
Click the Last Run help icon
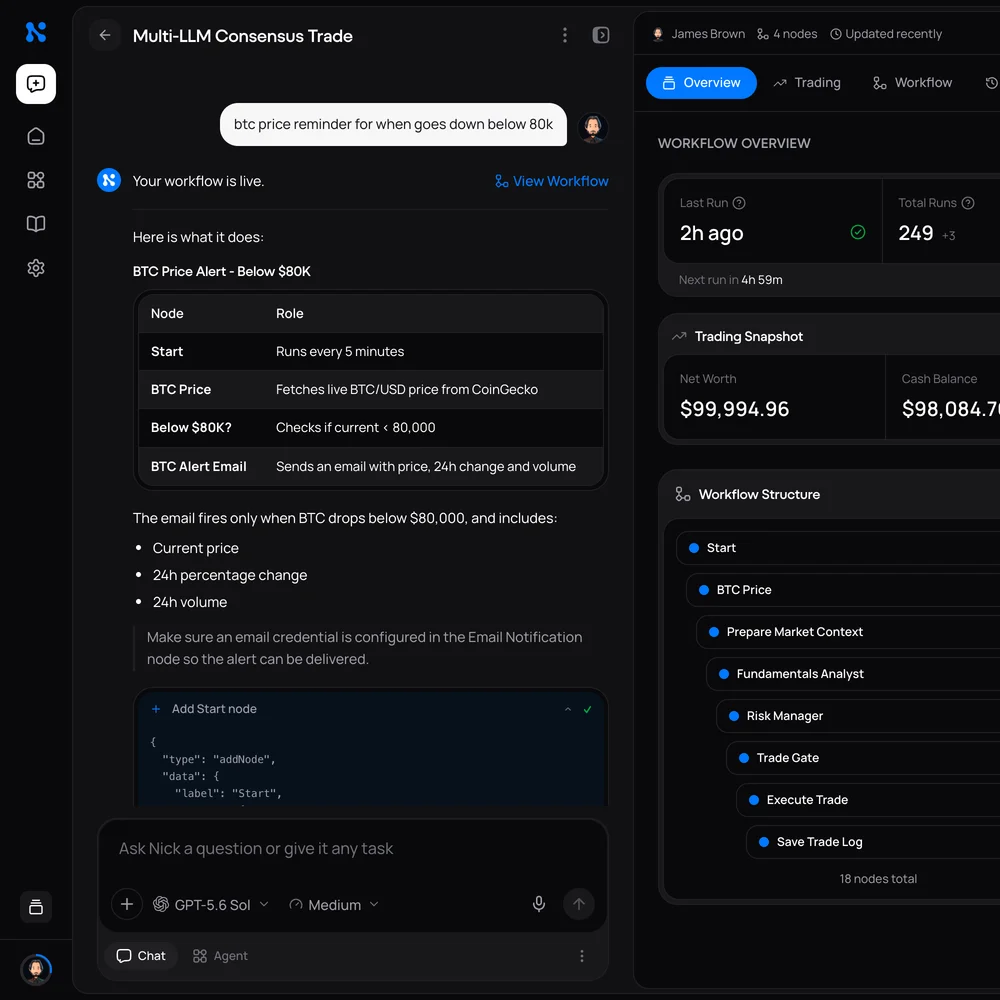[739, 203]
